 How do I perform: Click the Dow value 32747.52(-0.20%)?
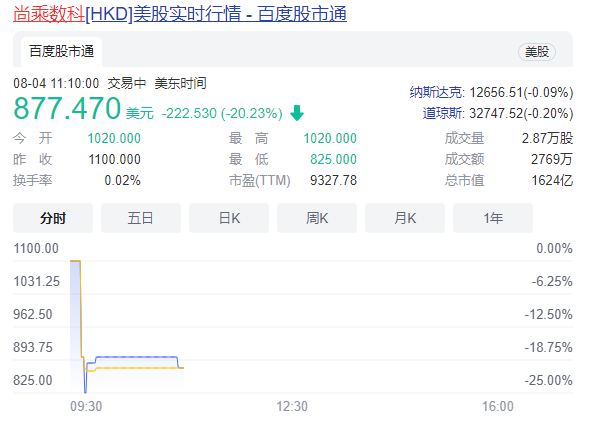pyautogui.click(x=521, y=113)
